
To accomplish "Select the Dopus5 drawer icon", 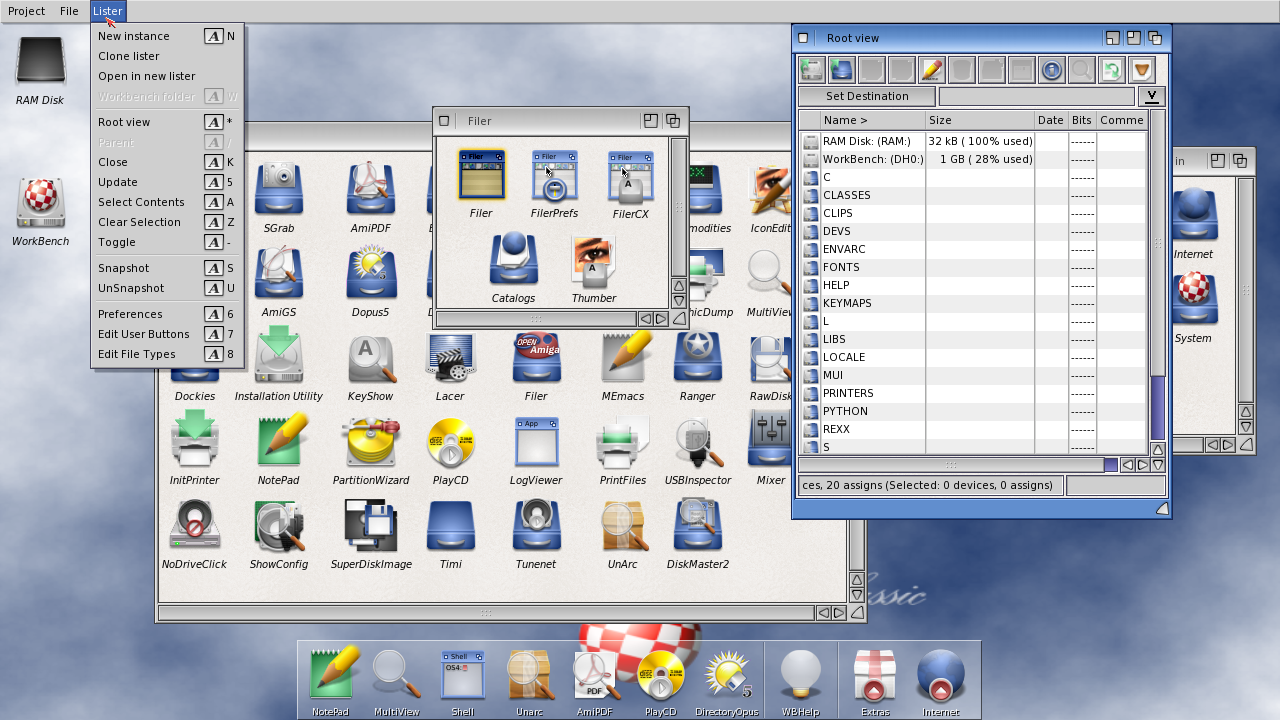I will 371,282.
